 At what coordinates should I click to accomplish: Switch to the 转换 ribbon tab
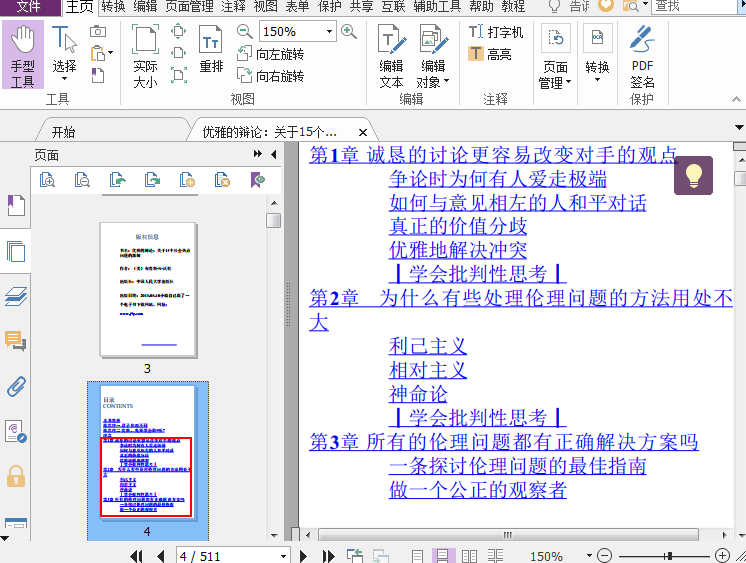click(113, 6)
